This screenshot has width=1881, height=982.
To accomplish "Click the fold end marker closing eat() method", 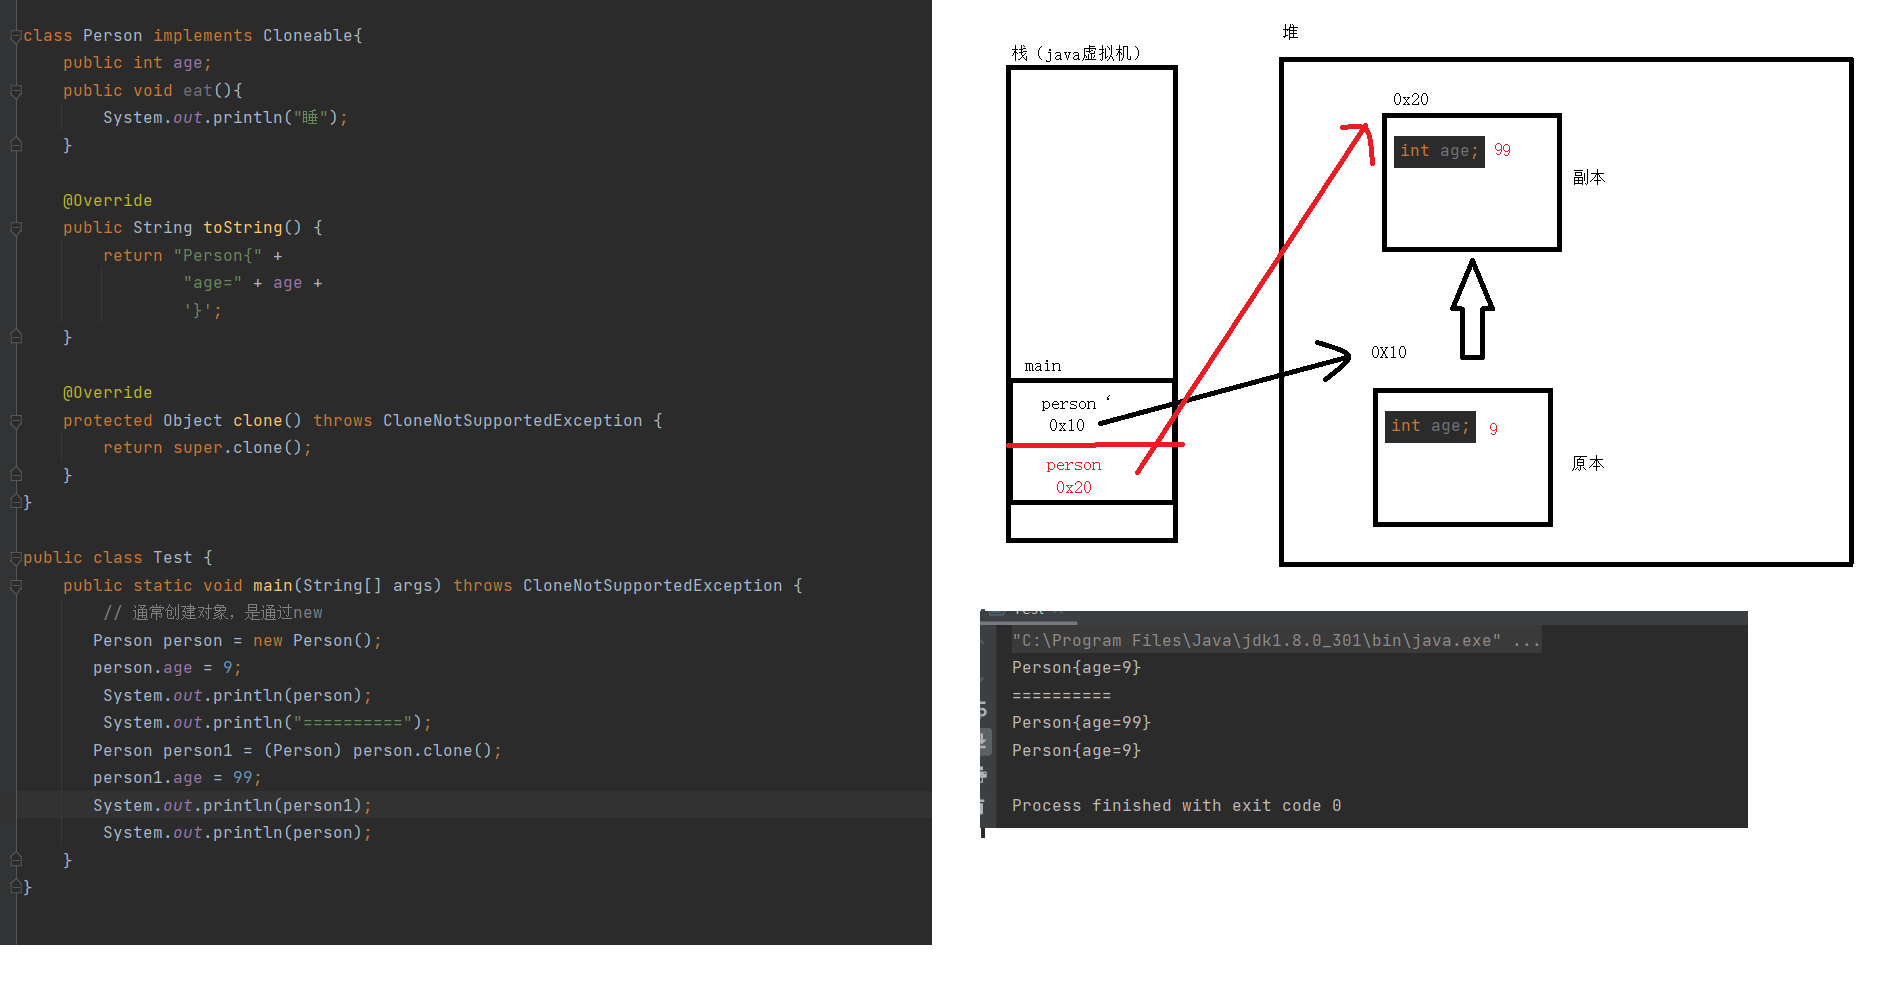I will [x=16, y=146].
